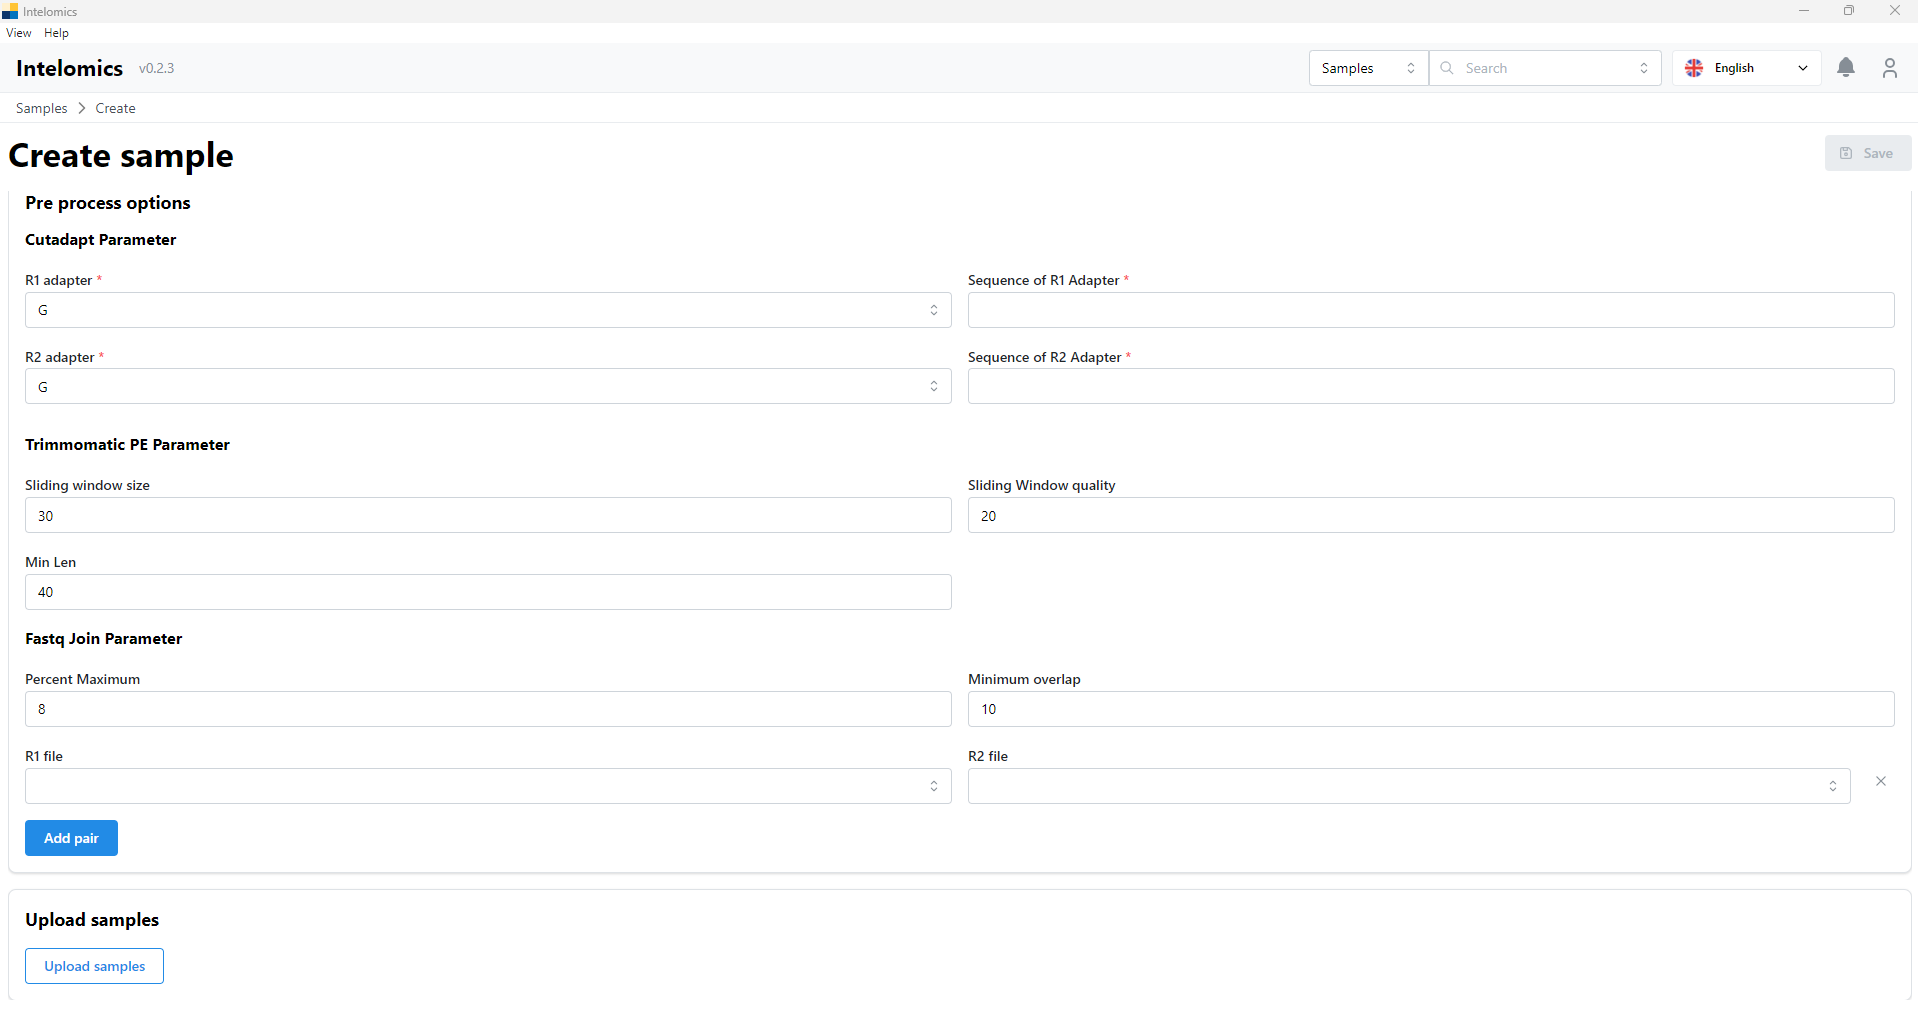Click the user profile icon
The image size is (1918, 1030).
[1889, 68]
